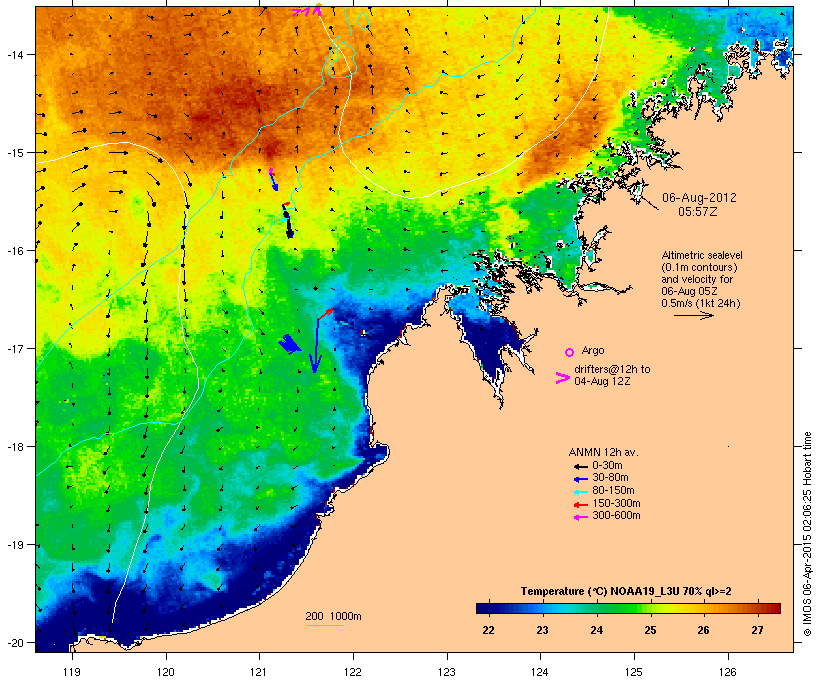Click the date label 06-Aug-2012

tap(699, 198)
